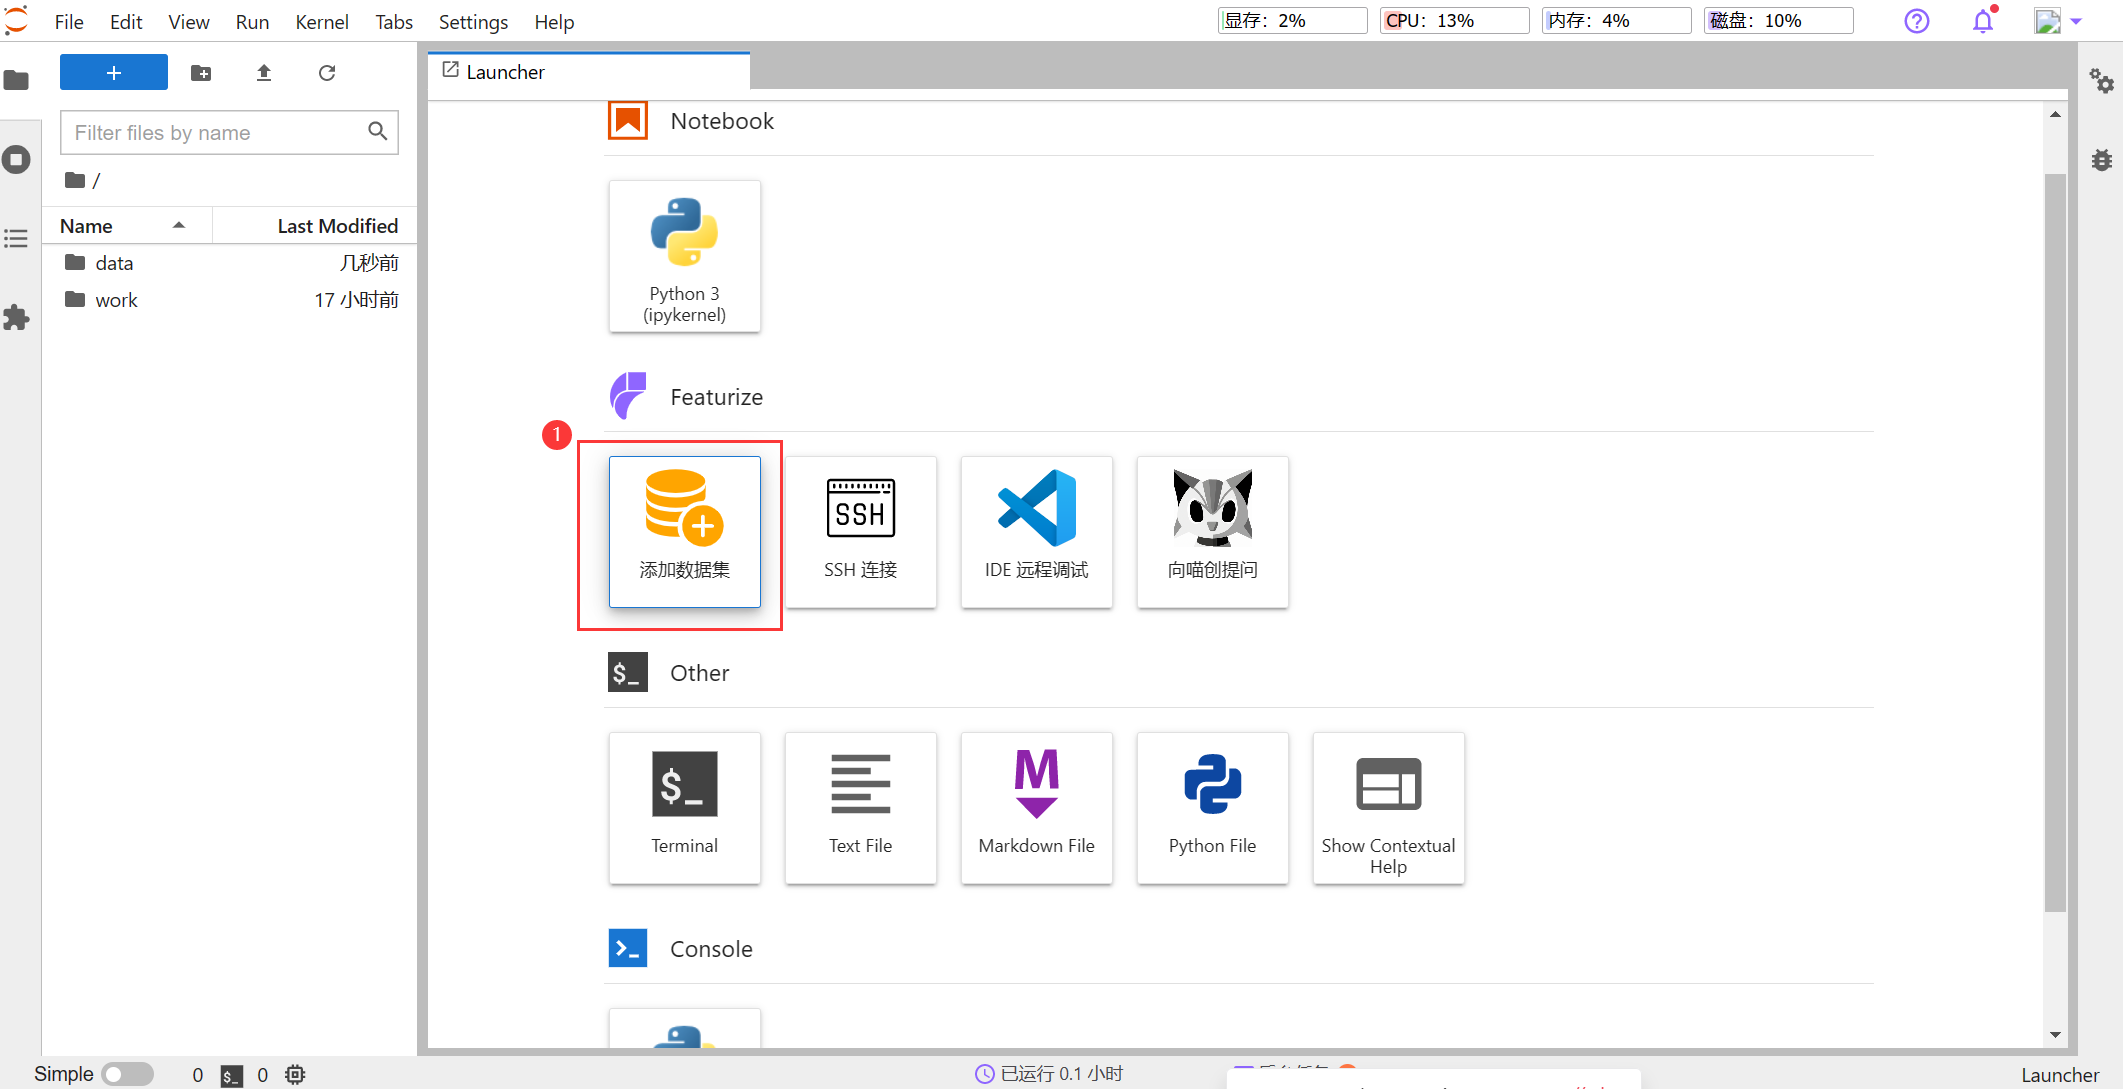The width and height of the screenshot is (2123, 1089).
Task: Toggle Simple interface mode switch
Action: pos(127,1074)
